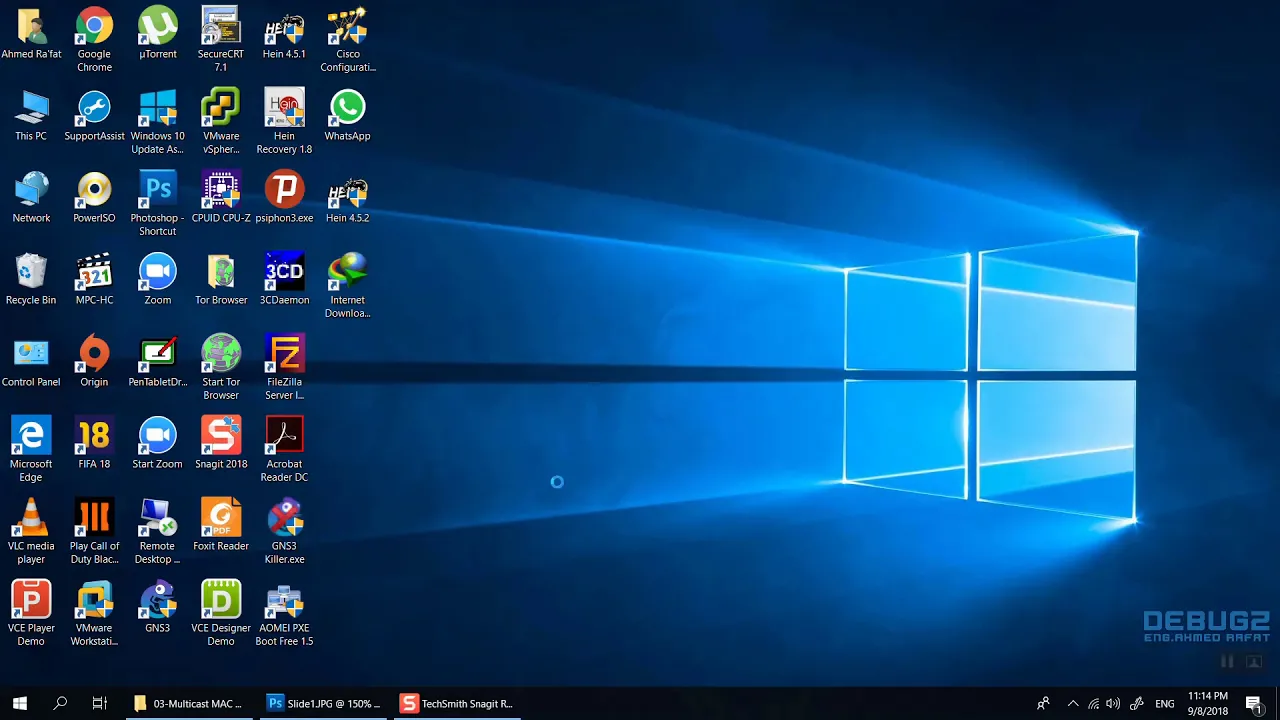Screen dimensions: 1280x720
Task: Select the 3CDaemon icon
Action: pos(284,279)
